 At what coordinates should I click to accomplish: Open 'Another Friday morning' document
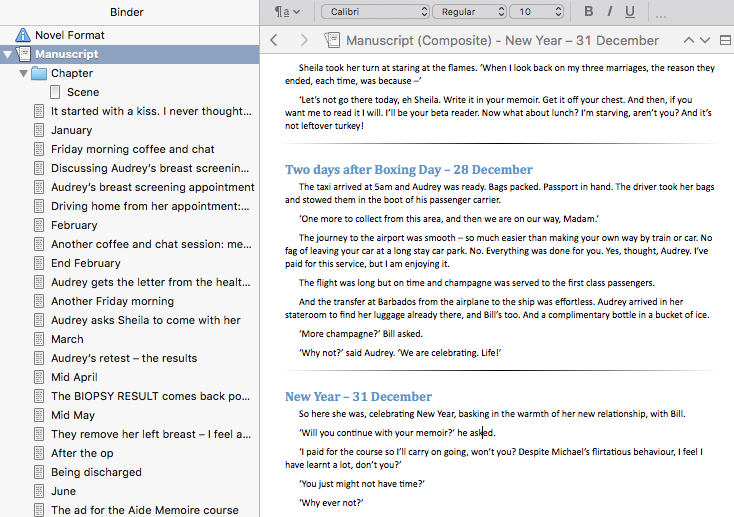(x=112, y=301)
